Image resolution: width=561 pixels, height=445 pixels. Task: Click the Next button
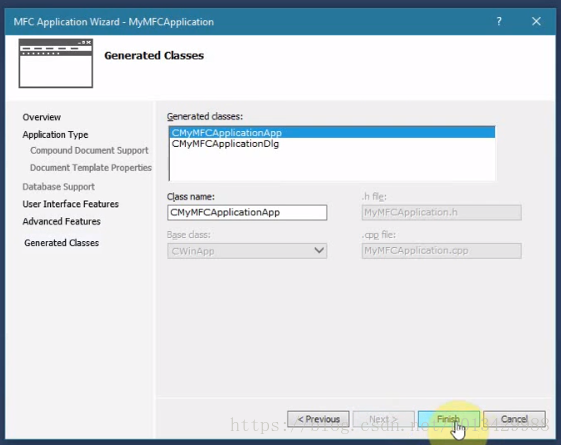384,419
